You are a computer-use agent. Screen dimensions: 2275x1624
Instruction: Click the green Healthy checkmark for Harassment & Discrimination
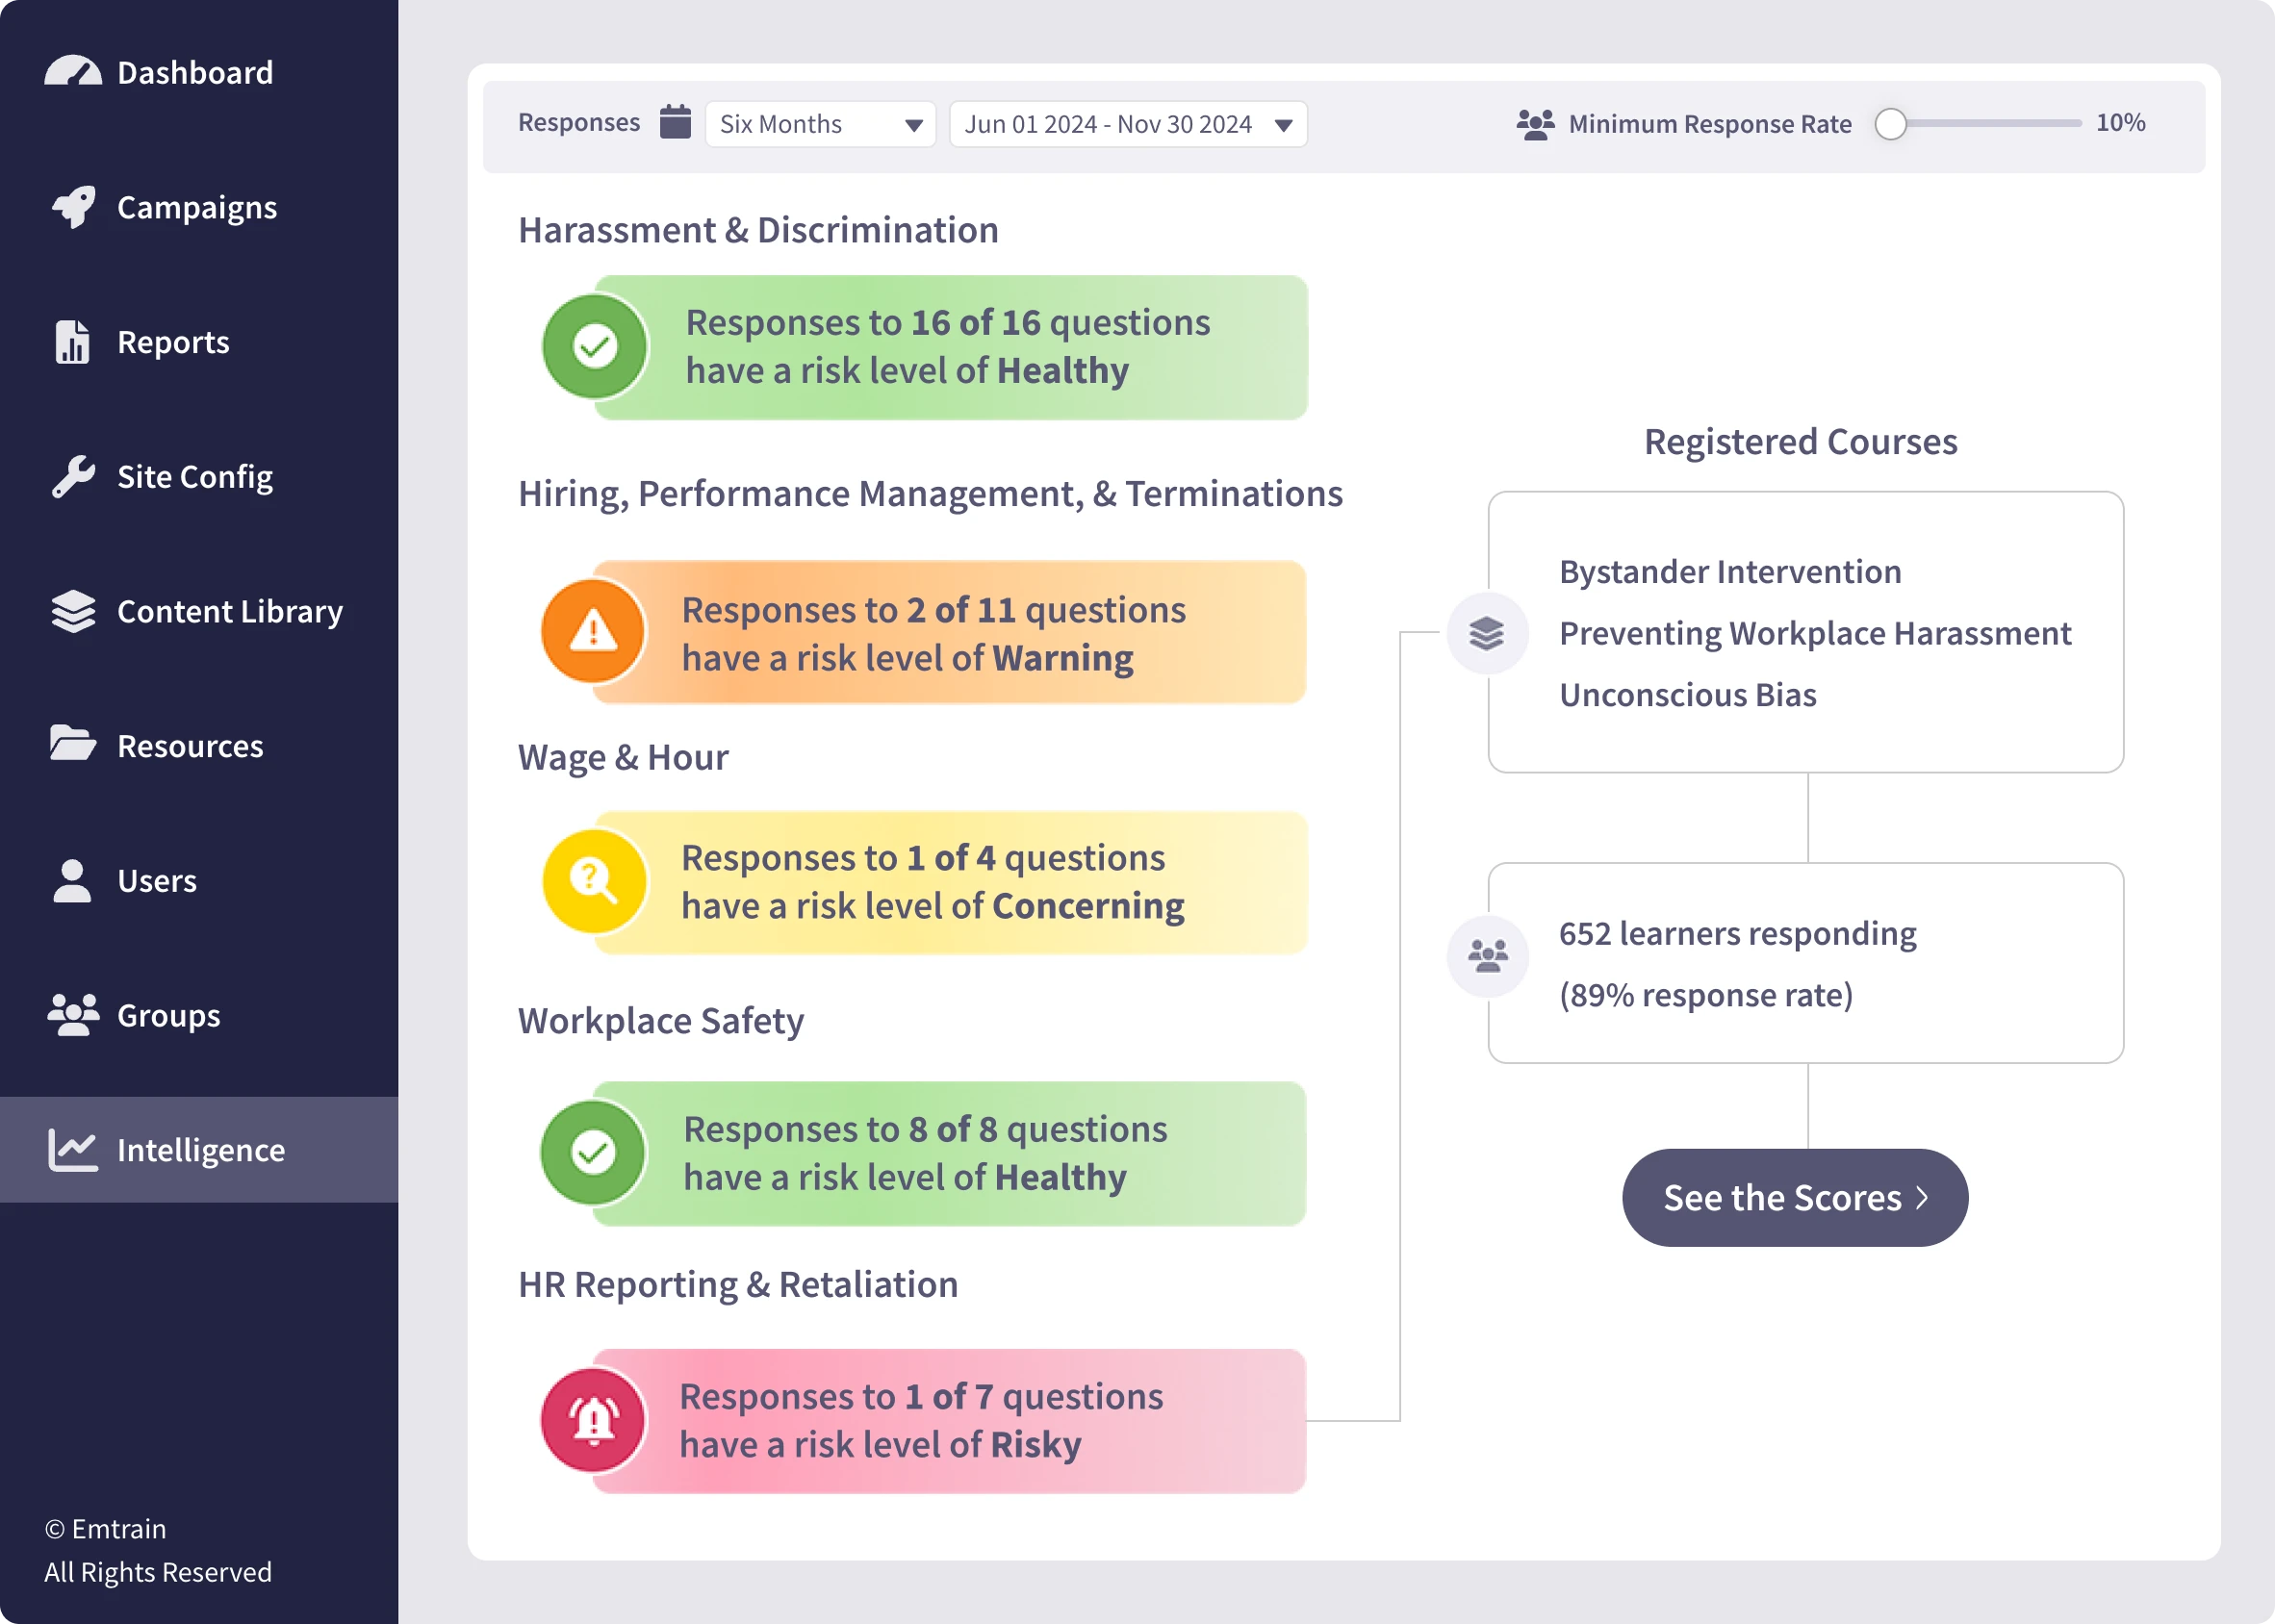[x=595, y=346]
